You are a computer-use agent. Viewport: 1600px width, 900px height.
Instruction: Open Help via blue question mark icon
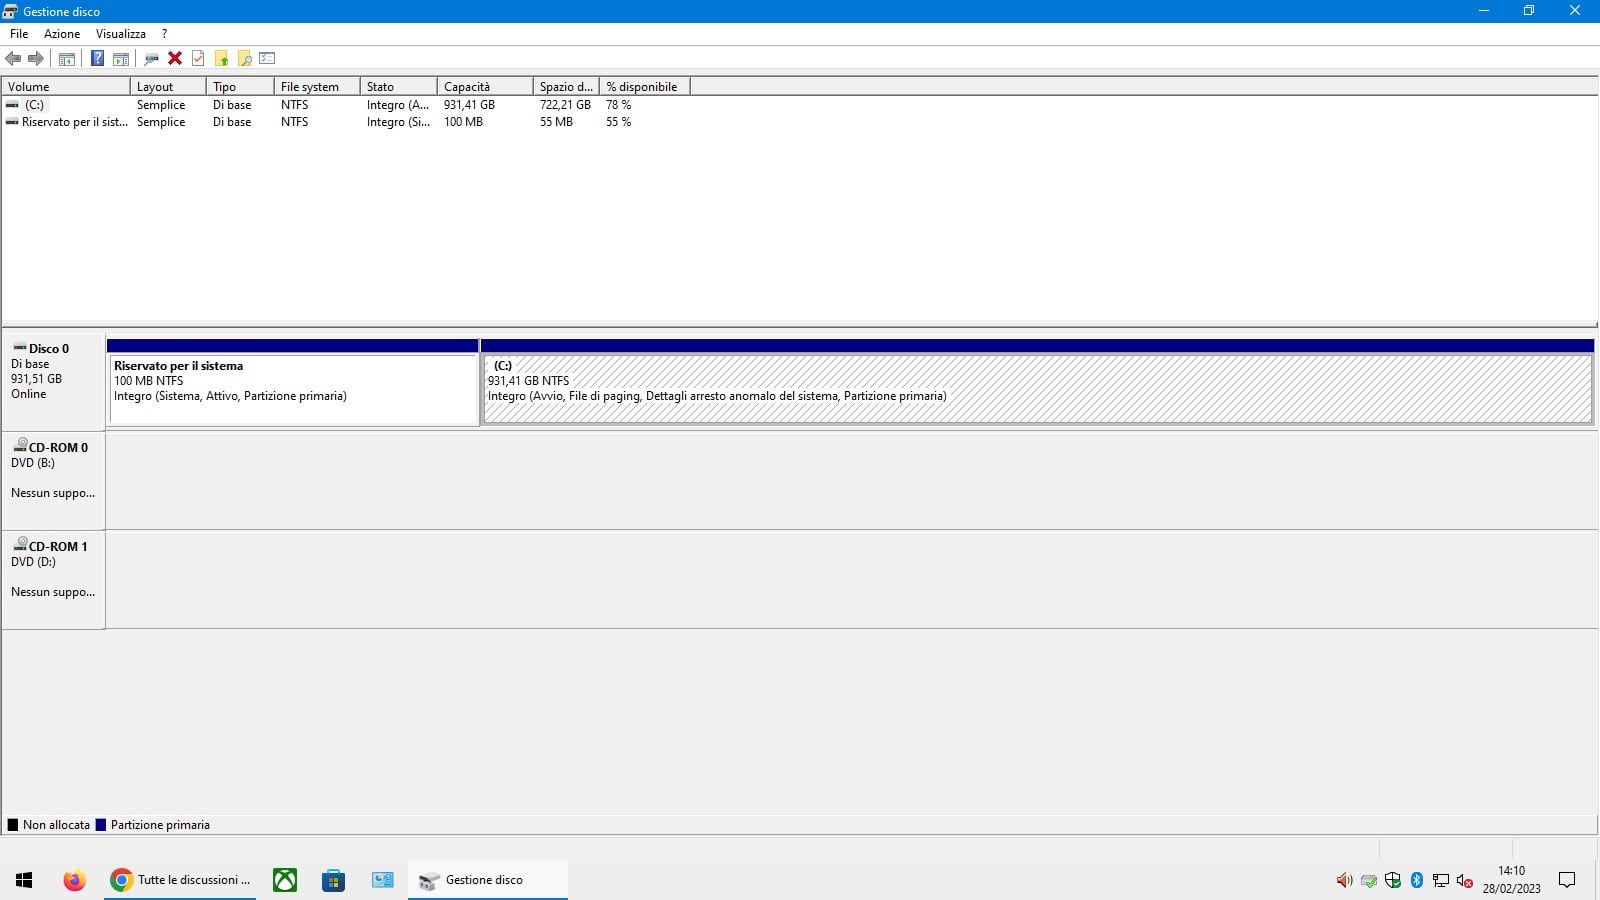tap(97, 58)
